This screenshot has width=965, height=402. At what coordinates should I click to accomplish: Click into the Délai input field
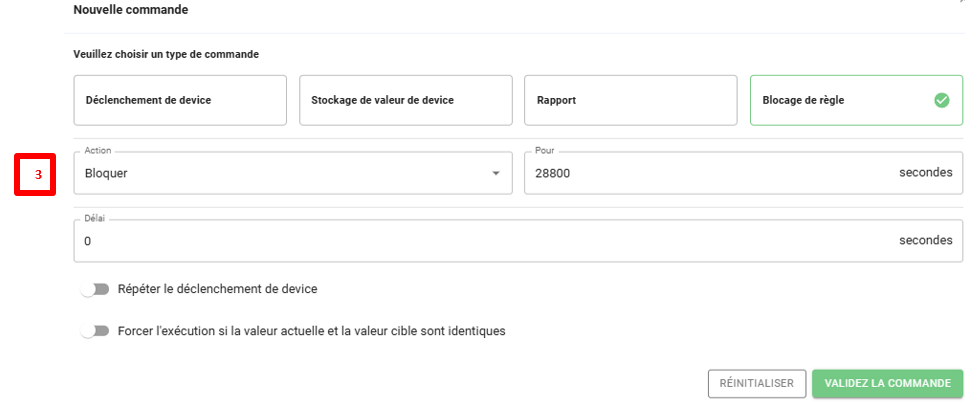coord(480,241)
